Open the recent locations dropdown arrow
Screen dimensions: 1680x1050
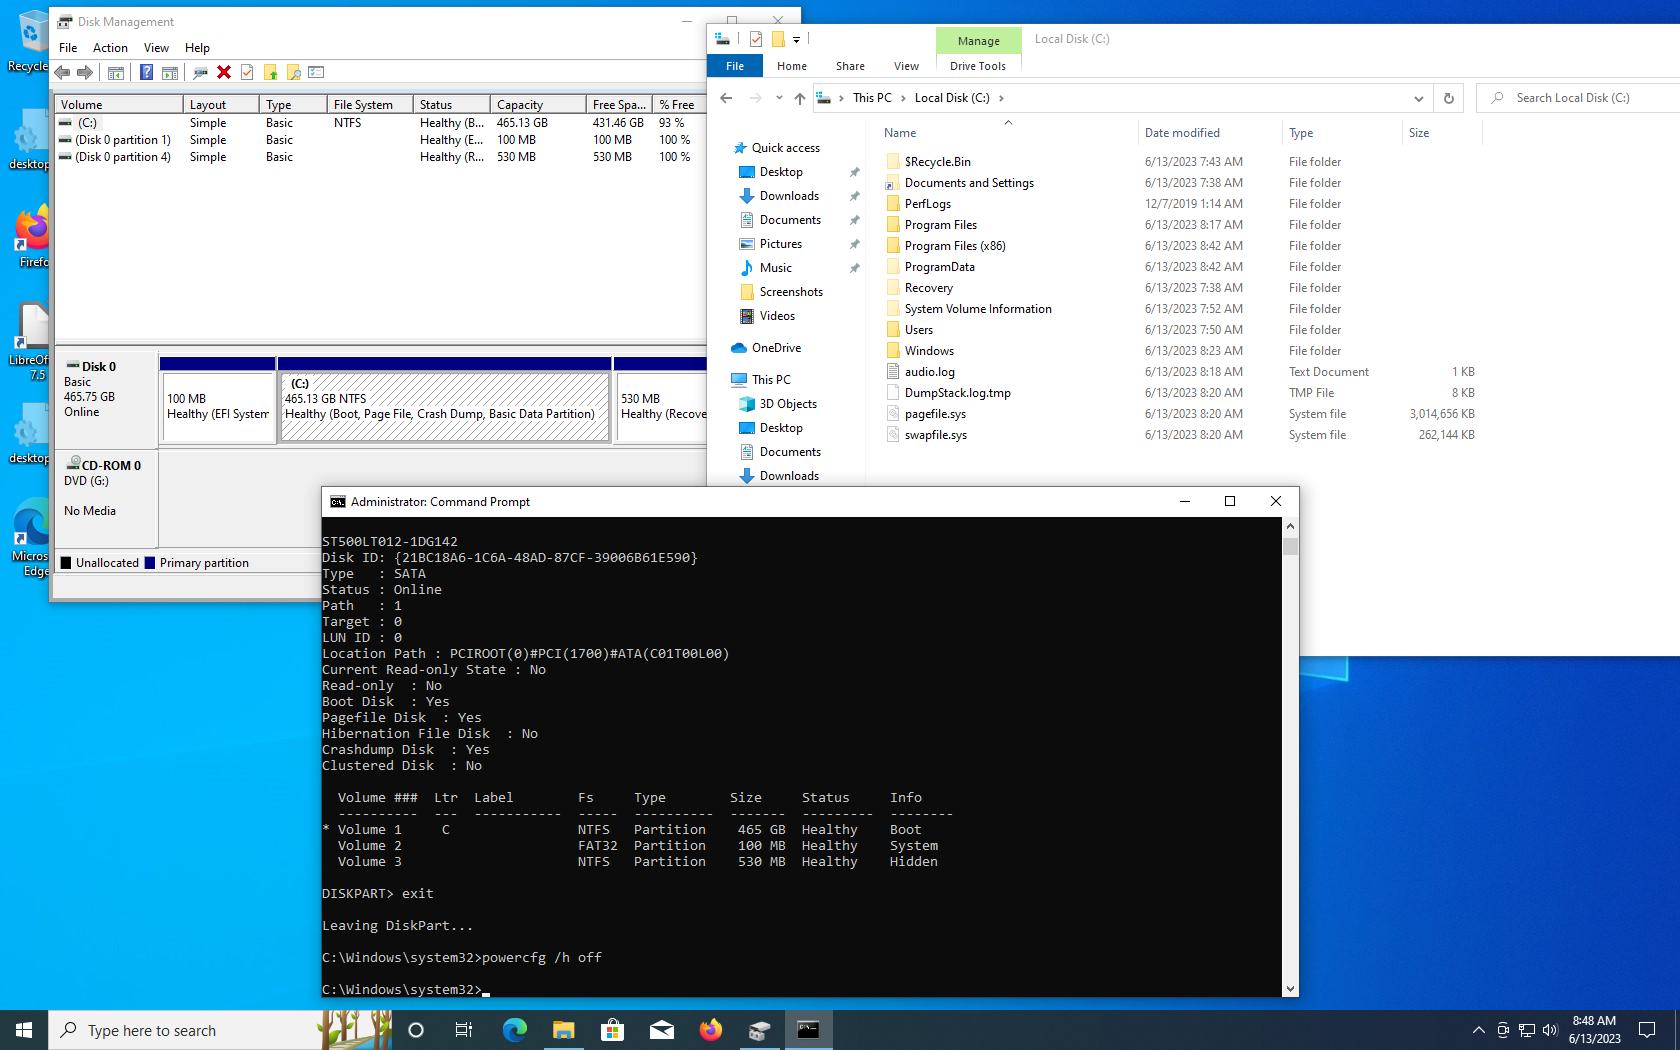[779, 98]
